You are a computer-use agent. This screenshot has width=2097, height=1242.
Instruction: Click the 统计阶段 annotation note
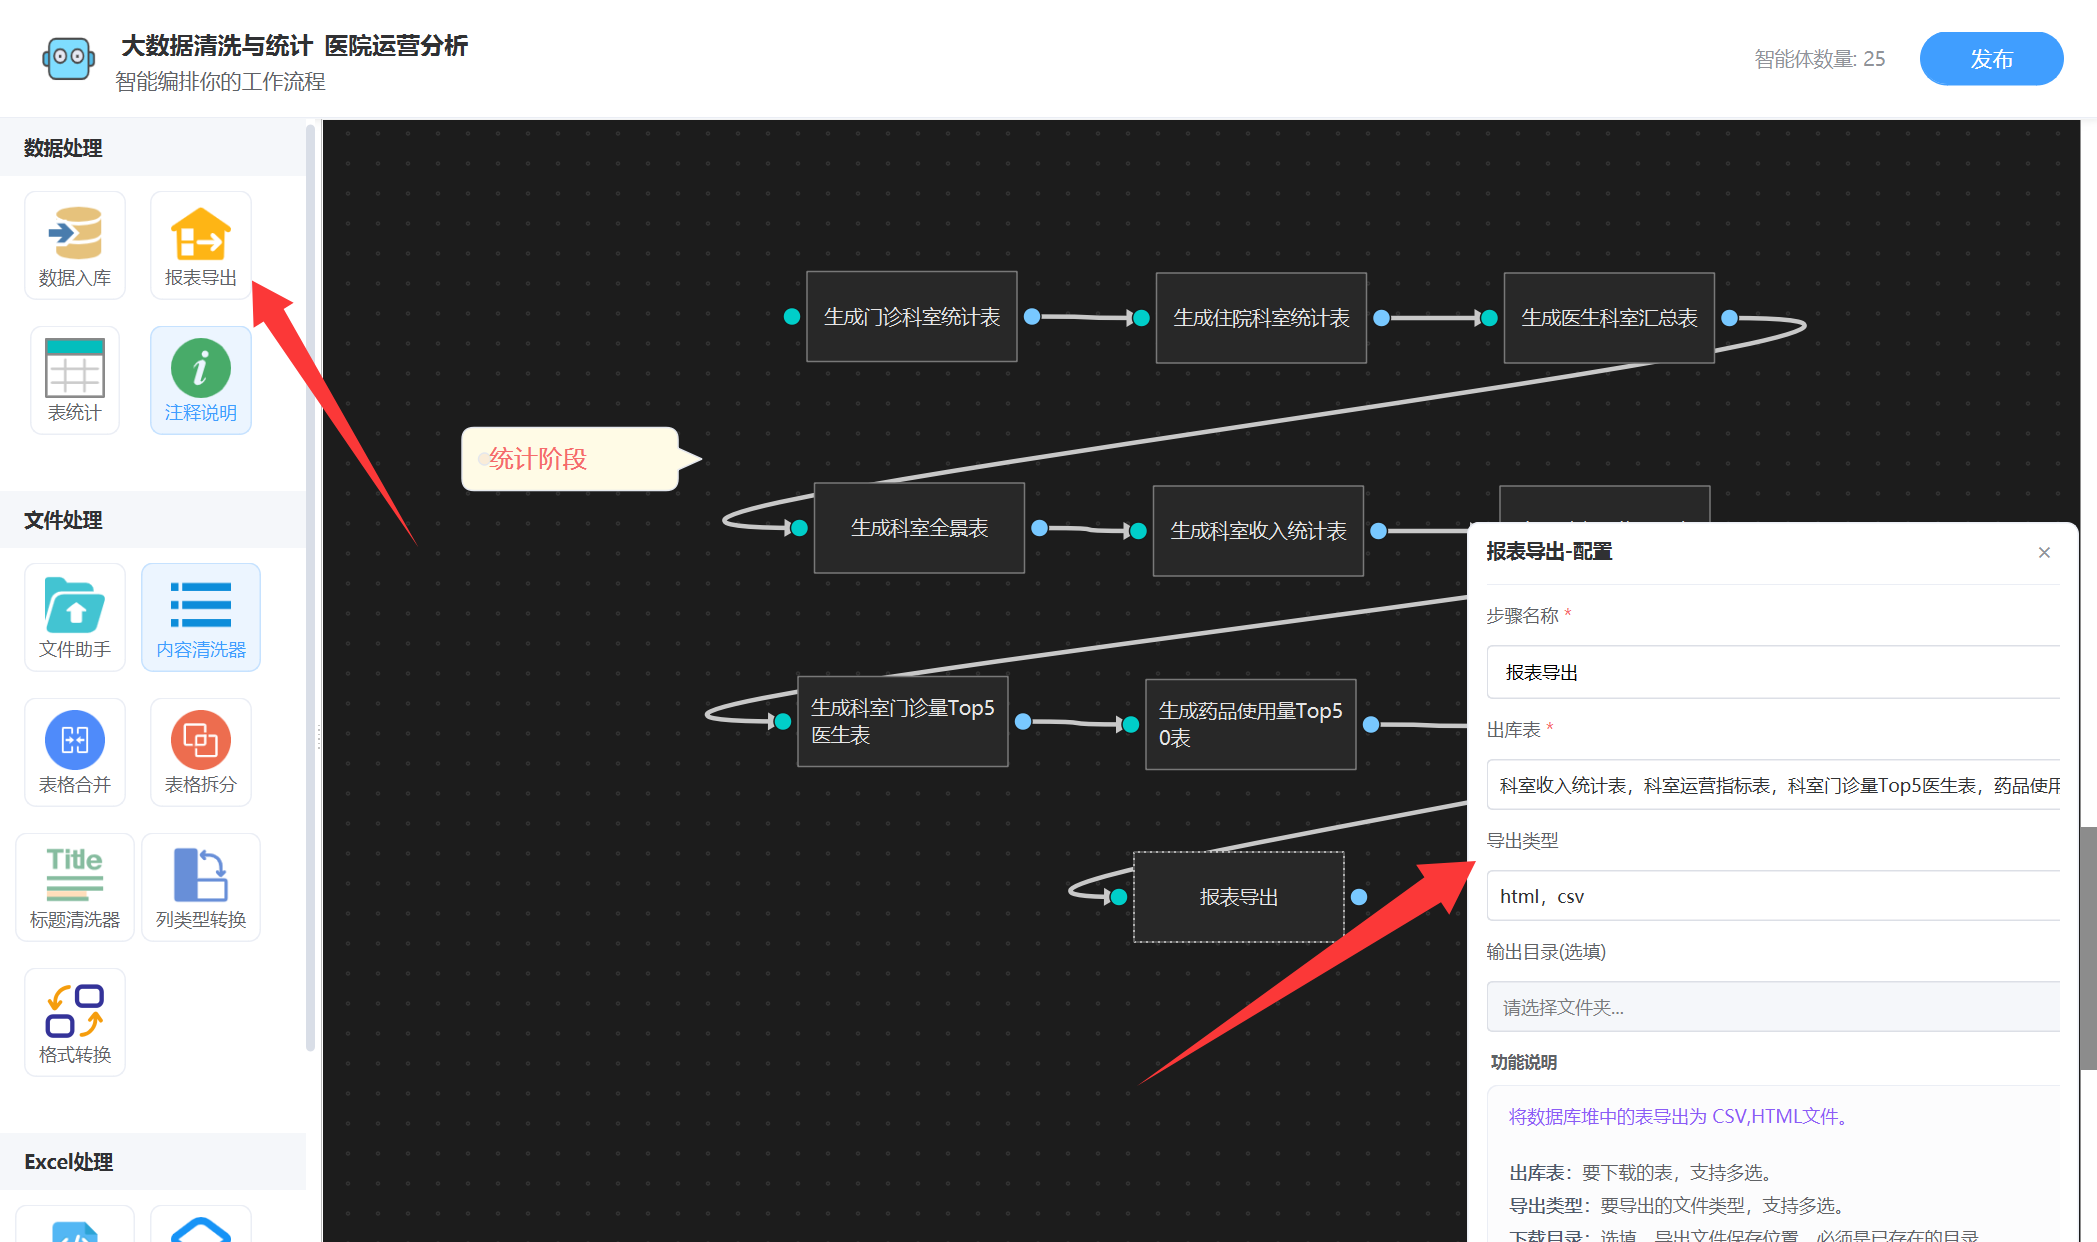pyautogui.click(x=570, y=459)
